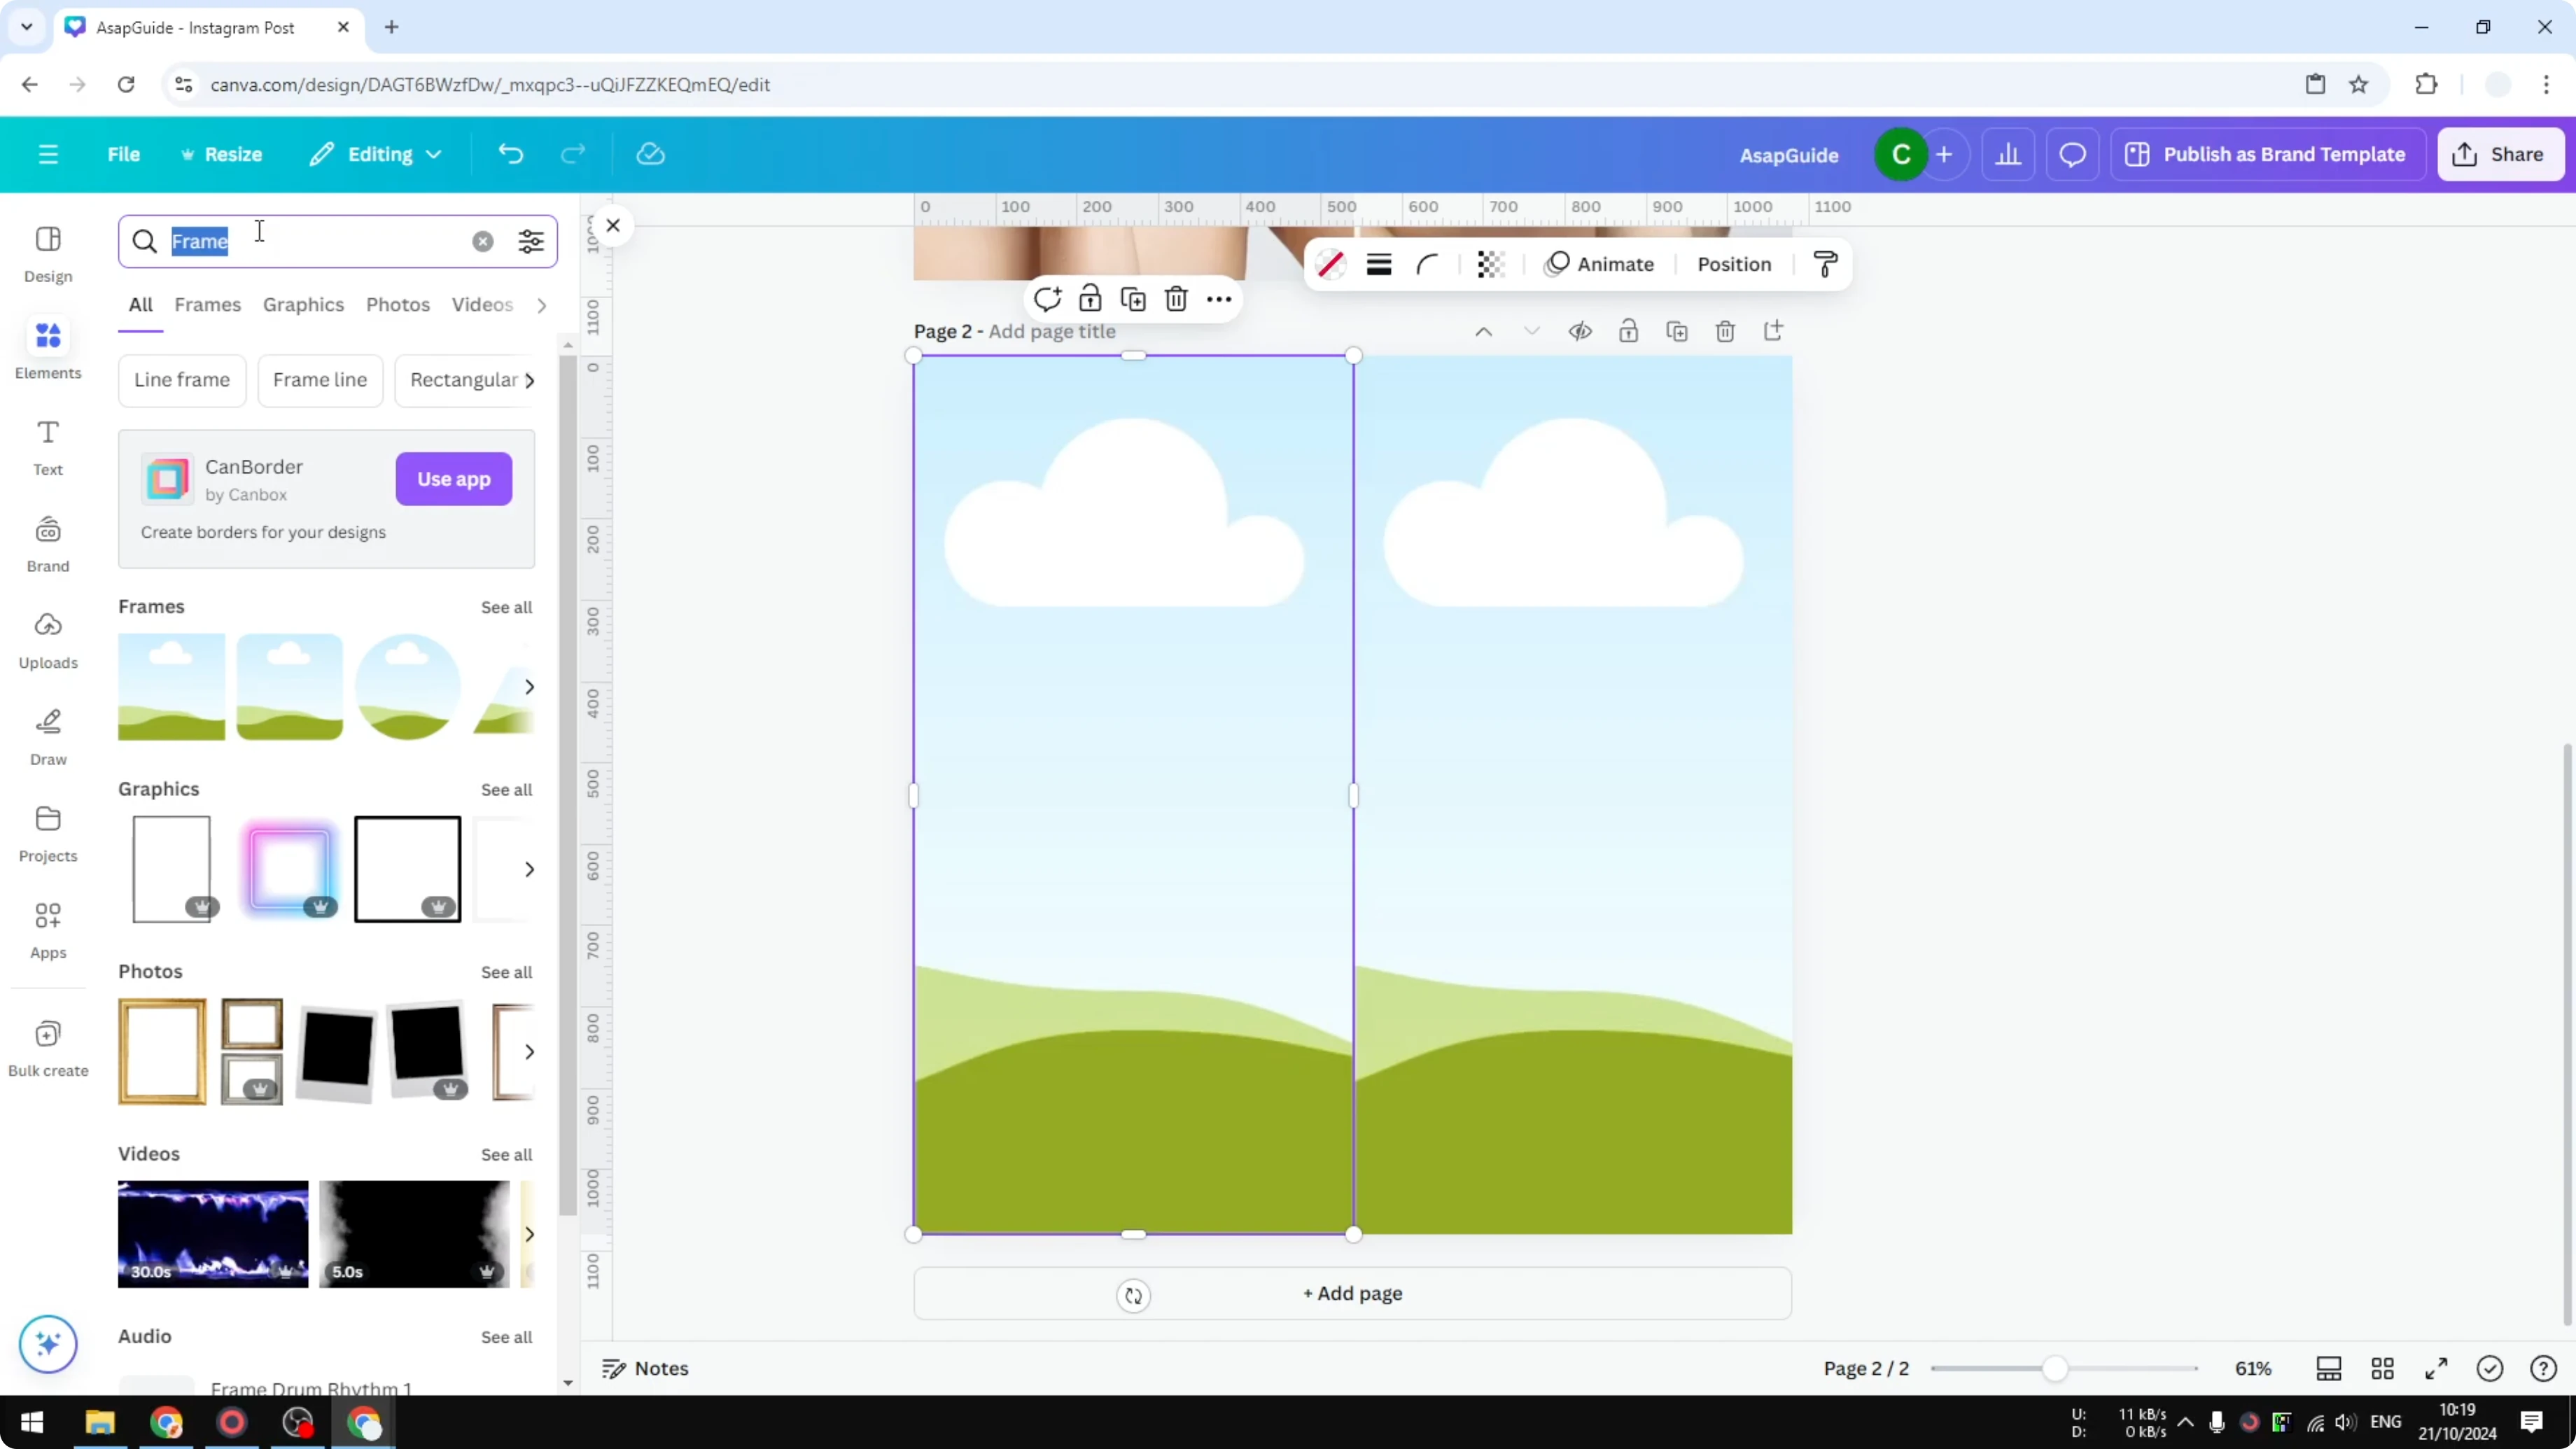
Task: Open the Uploads panel
Action: point(47,639)
